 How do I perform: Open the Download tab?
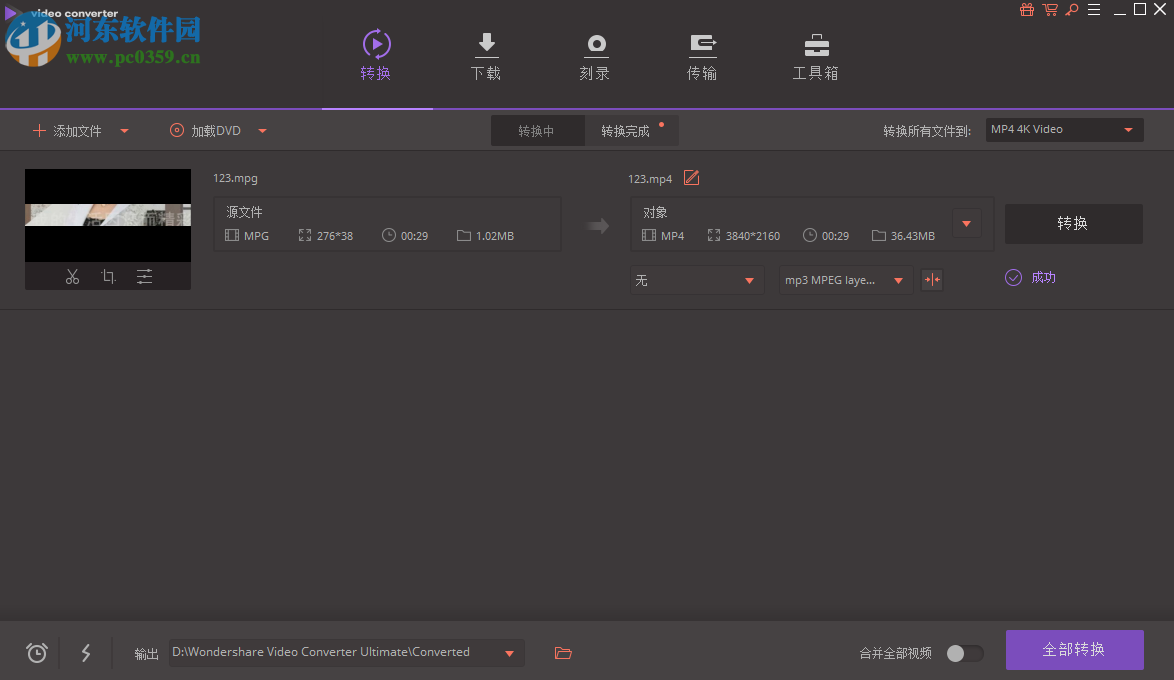coord(486,57)
